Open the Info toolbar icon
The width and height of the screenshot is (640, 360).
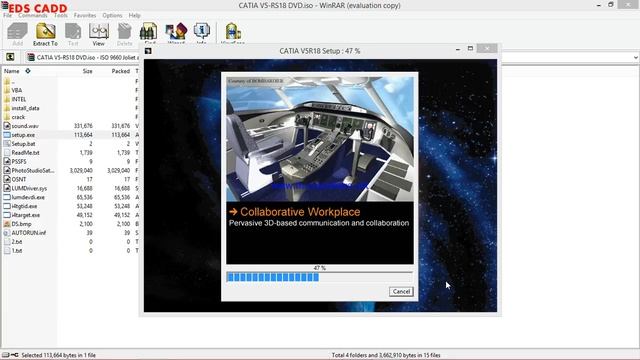tap(202, 31)
